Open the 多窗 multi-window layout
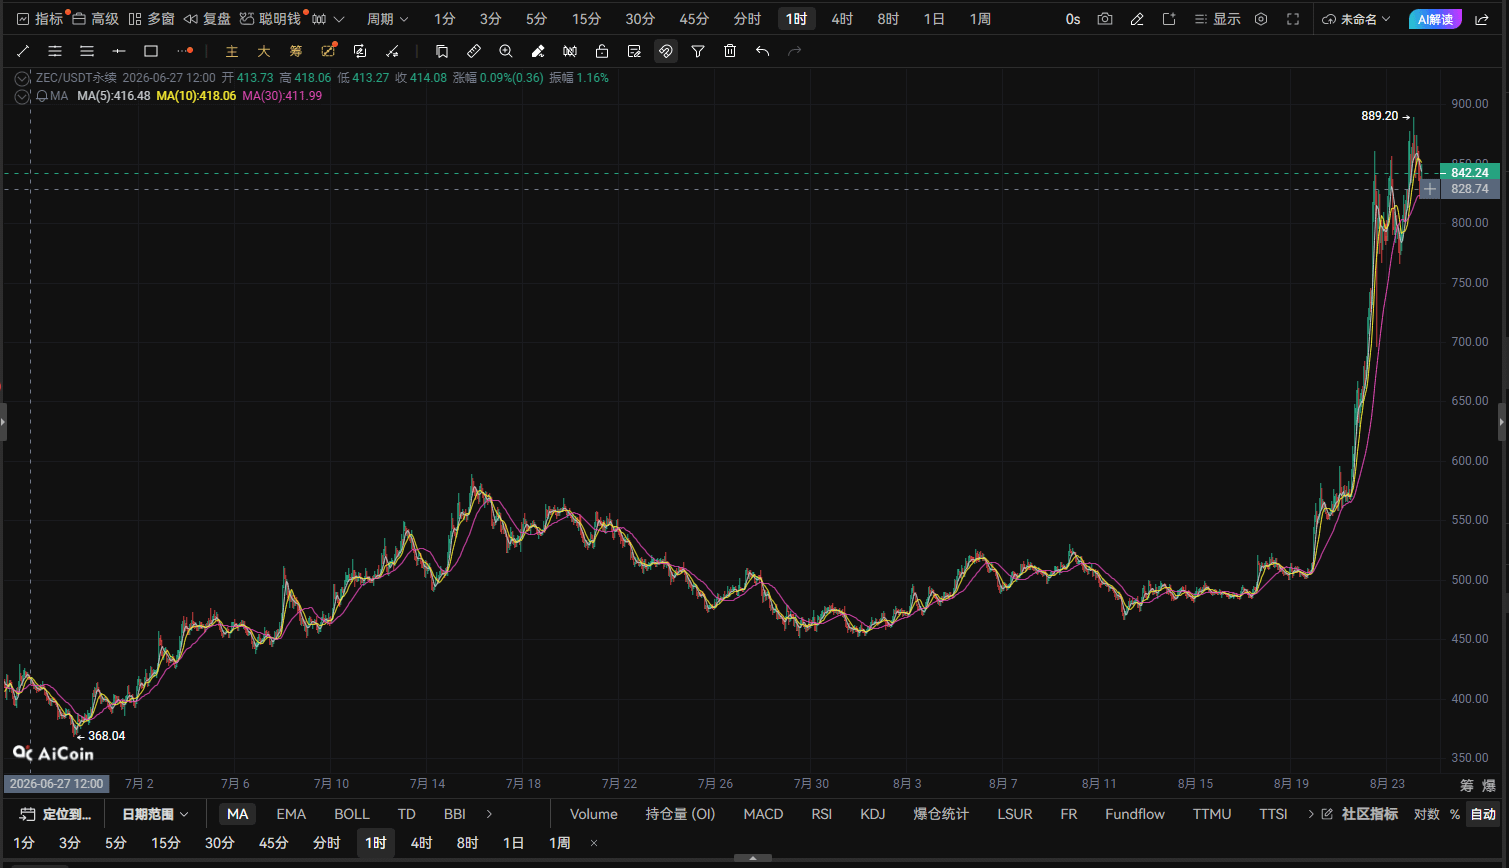1509x868 pixels. click(x=151, y=19)
